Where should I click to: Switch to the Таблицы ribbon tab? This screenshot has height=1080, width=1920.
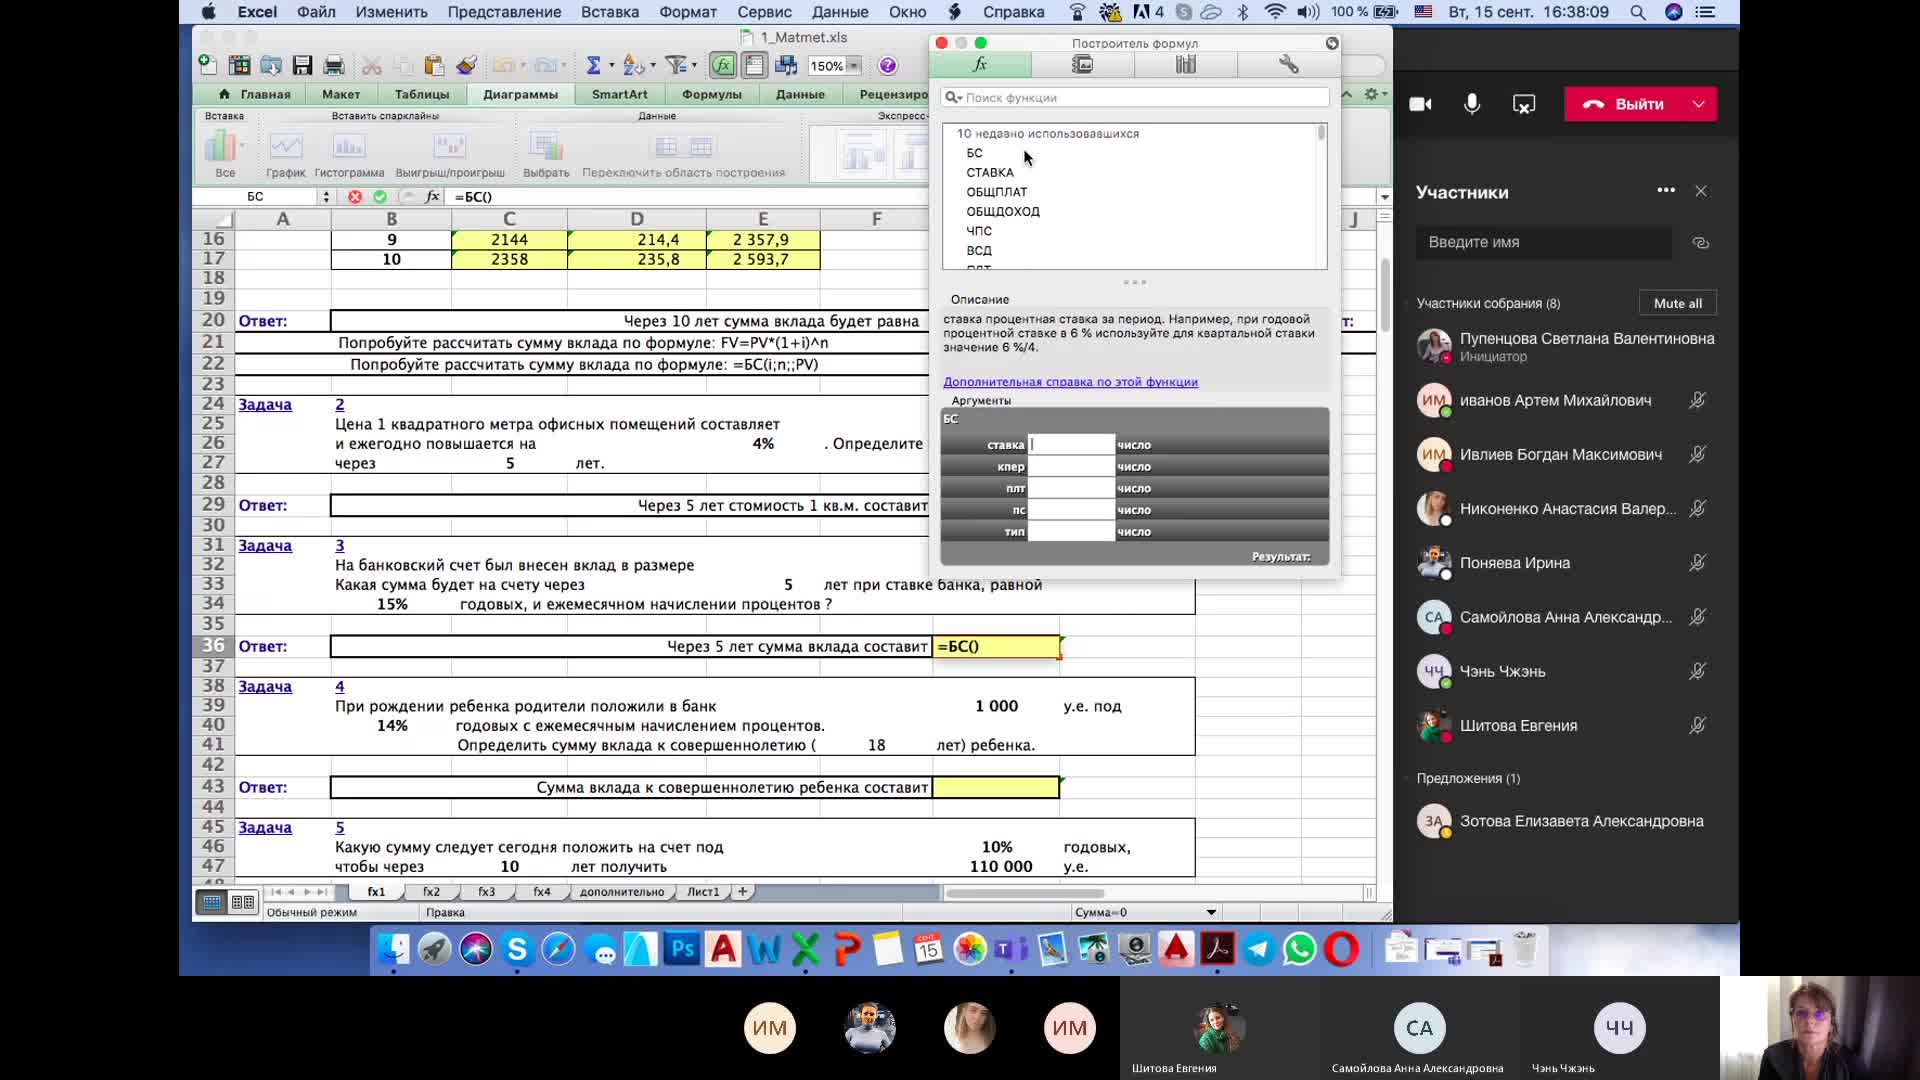[422, 94]
